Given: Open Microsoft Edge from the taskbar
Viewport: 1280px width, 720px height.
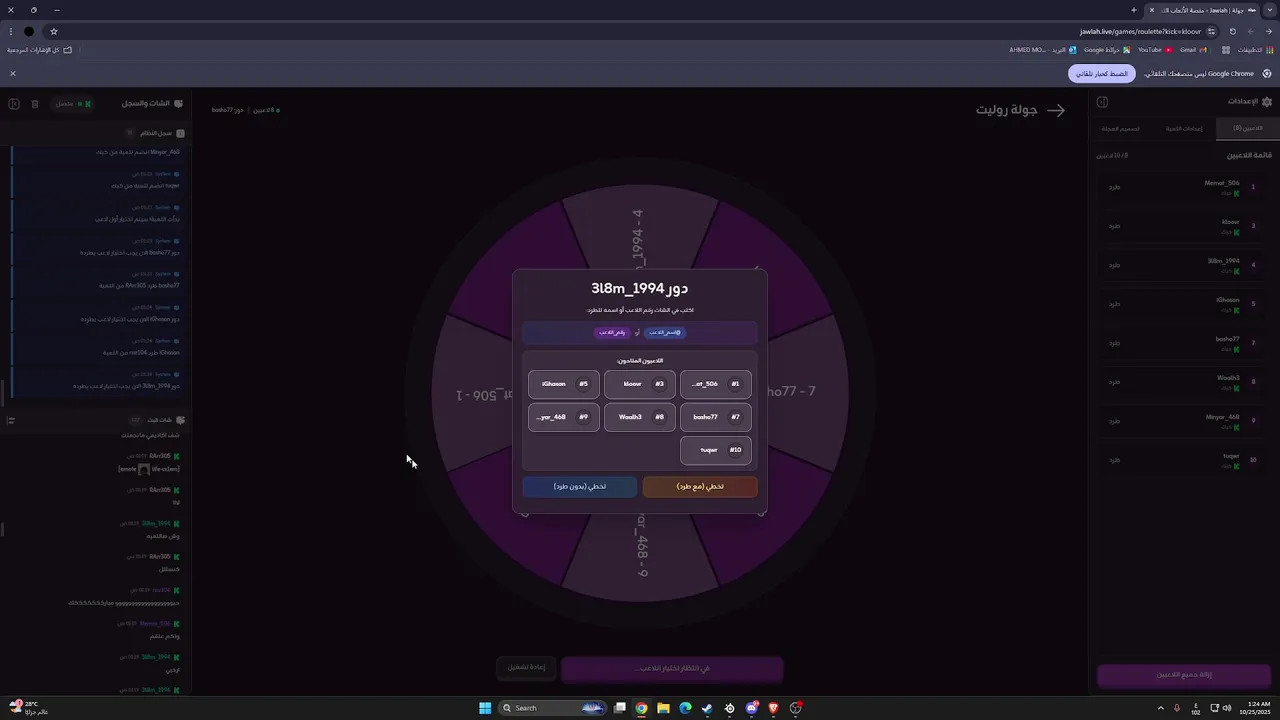Looking at the screenshot, I should pos(685,708).
